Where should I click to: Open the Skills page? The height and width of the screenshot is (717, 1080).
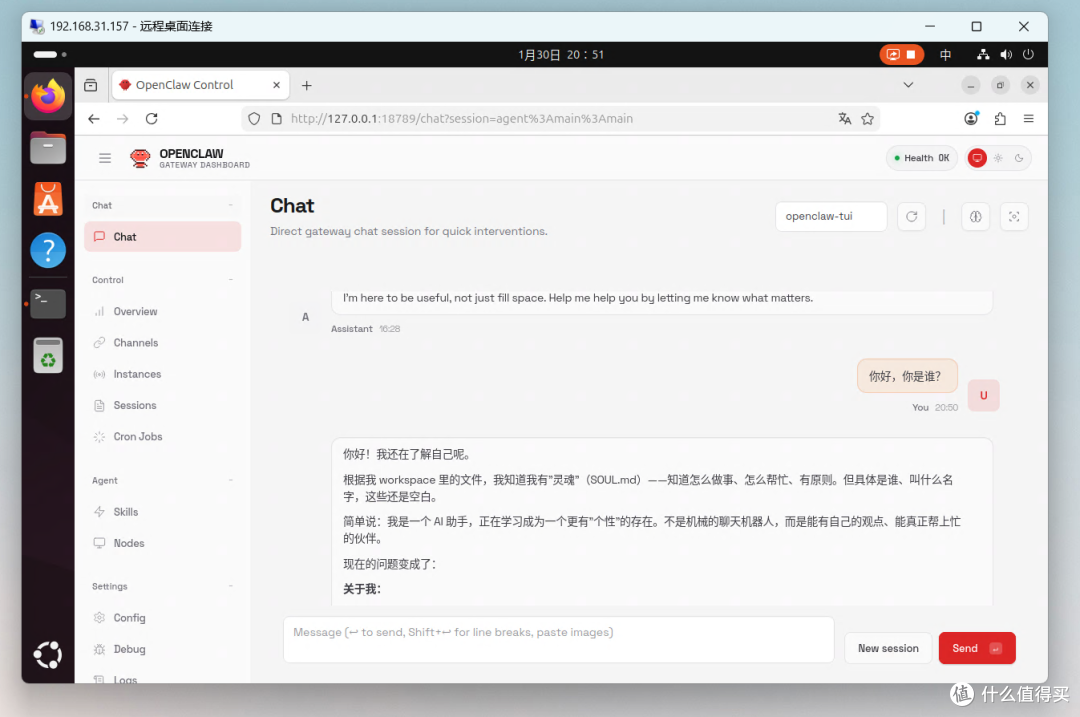(163, 512)
